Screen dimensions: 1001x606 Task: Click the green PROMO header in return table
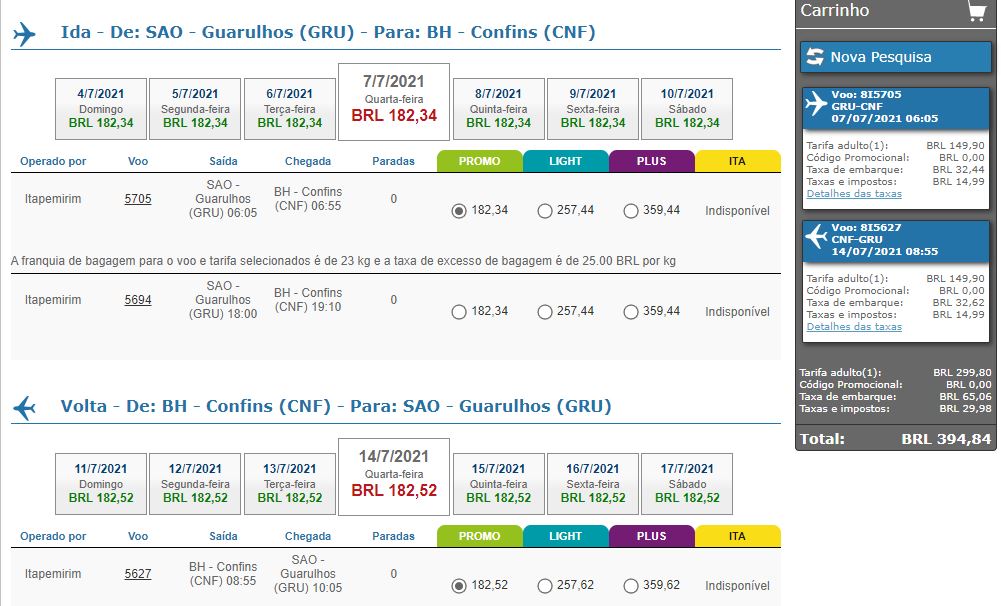coord(479,536)
